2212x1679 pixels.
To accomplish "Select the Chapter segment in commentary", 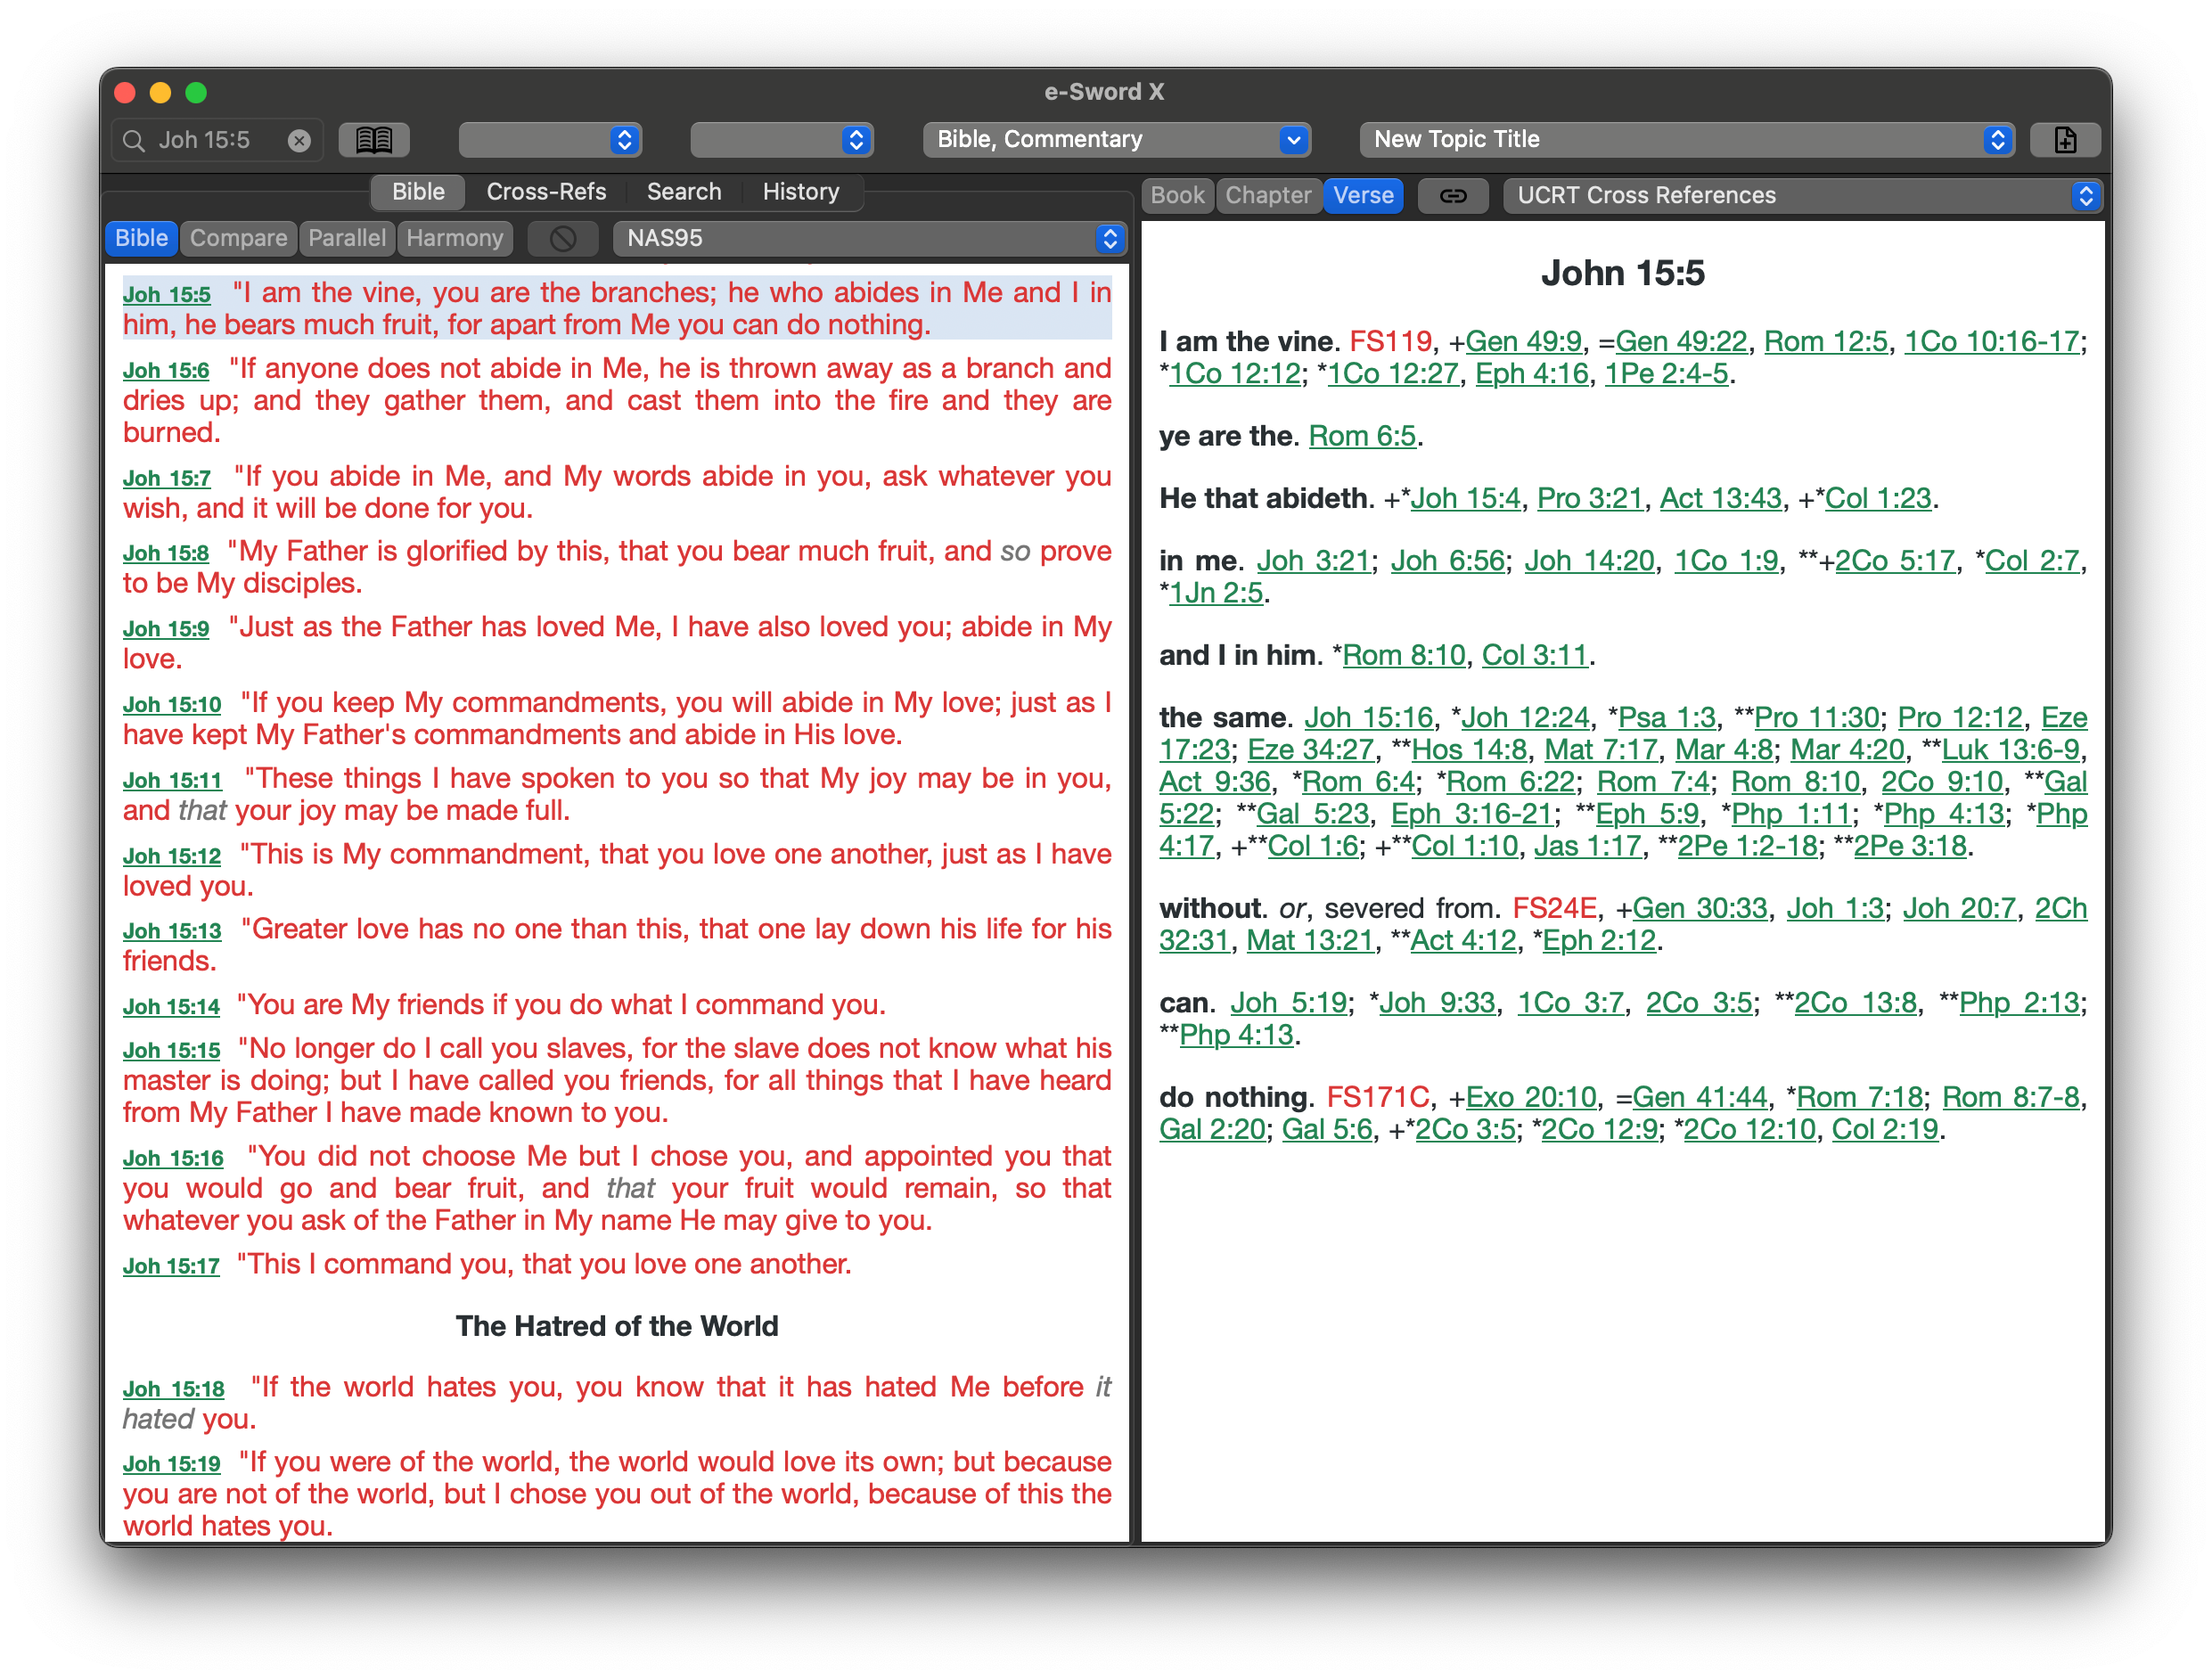I will 1267,196.
